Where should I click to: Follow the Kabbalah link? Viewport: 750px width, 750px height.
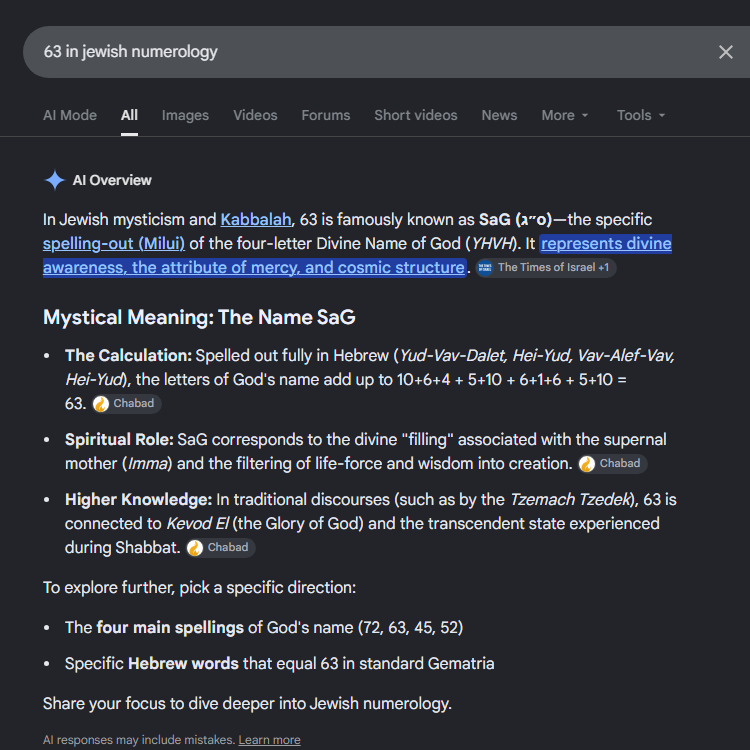click(255, 220)
